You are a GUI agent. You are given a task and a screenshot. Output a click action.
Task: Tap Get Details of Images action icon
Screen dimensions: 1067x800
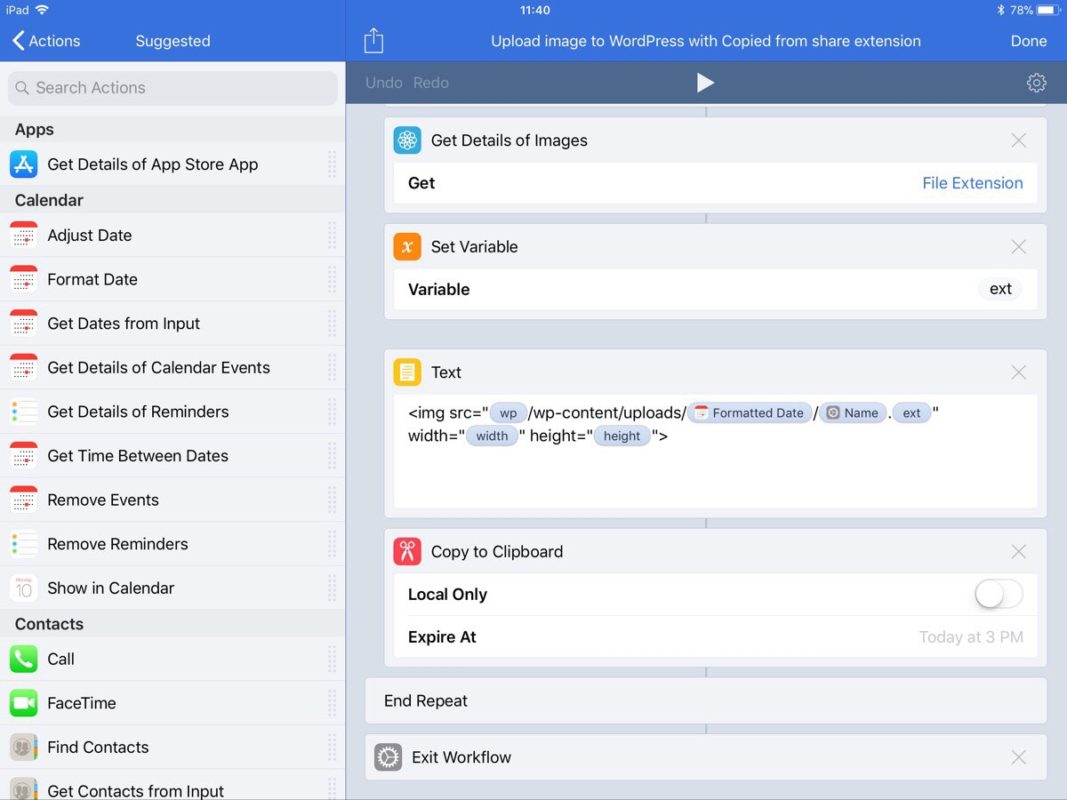407,140
